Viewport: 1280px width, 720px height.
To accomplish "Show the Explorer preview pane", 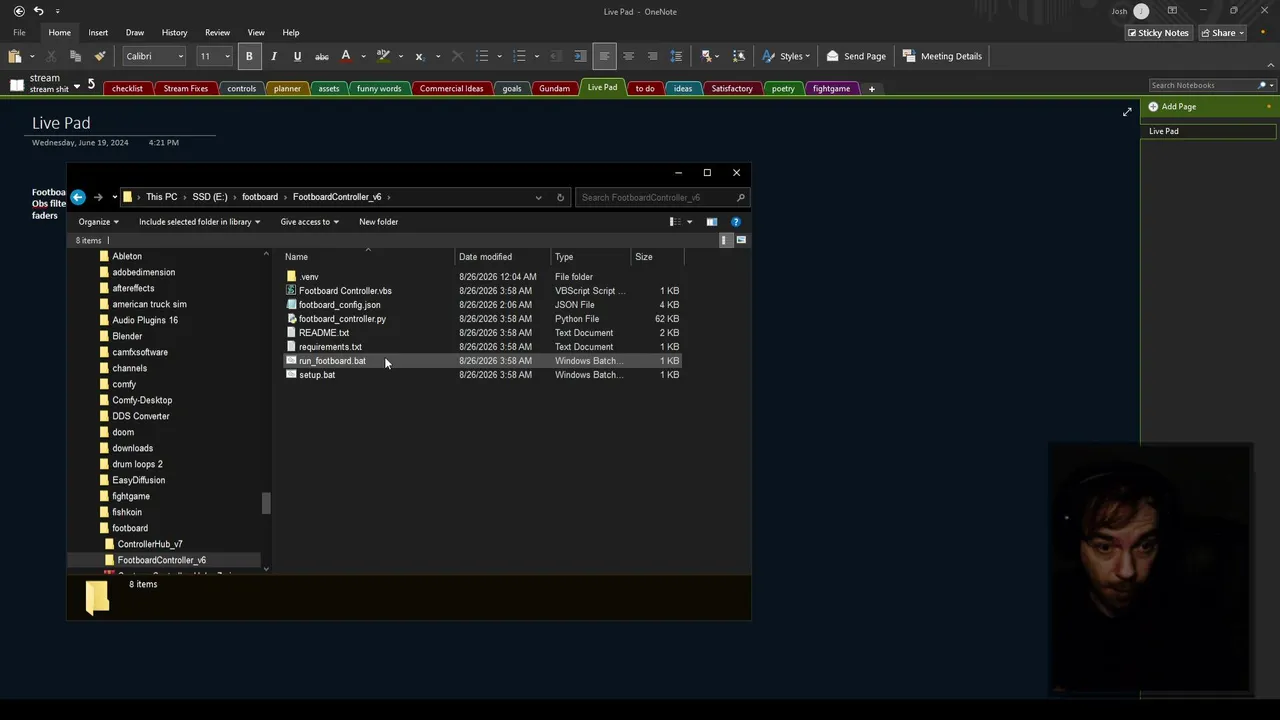I will [x=711, y=222].
